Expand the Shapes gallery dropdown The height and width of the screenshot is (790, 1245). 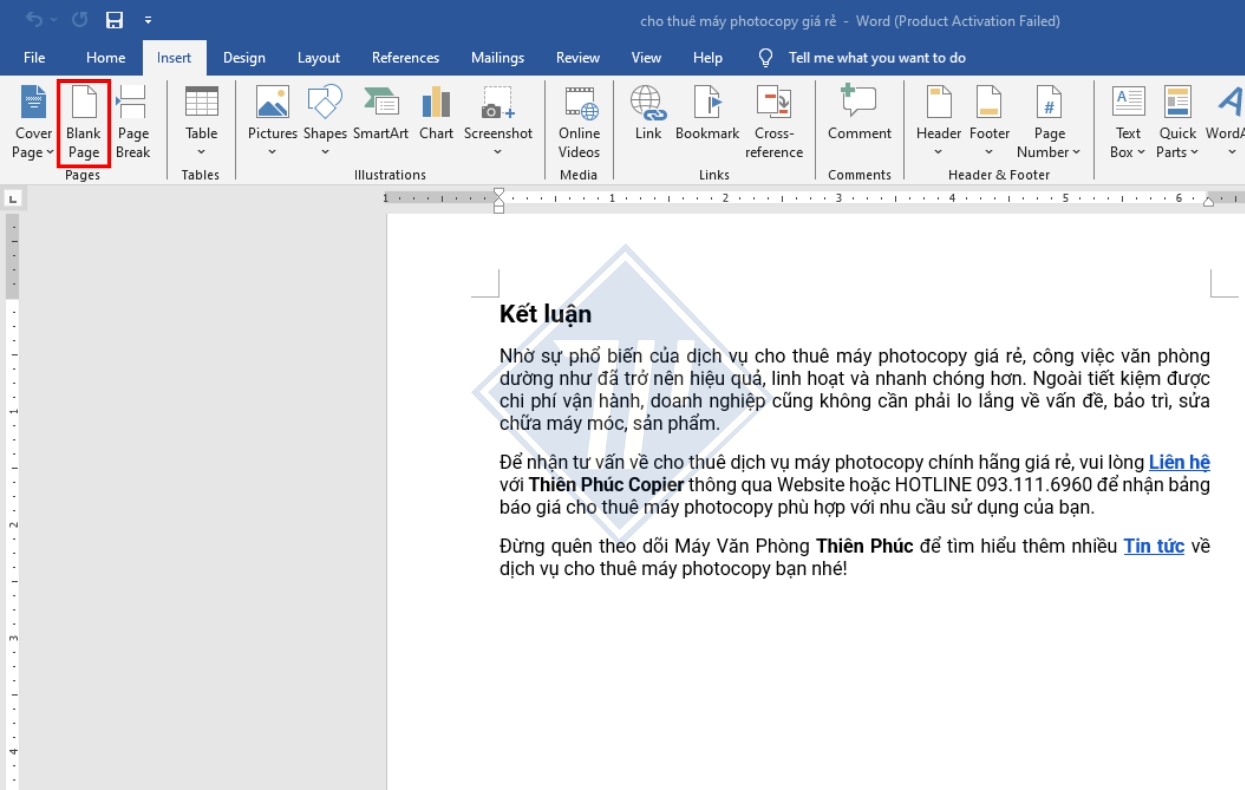coord(325,152)
